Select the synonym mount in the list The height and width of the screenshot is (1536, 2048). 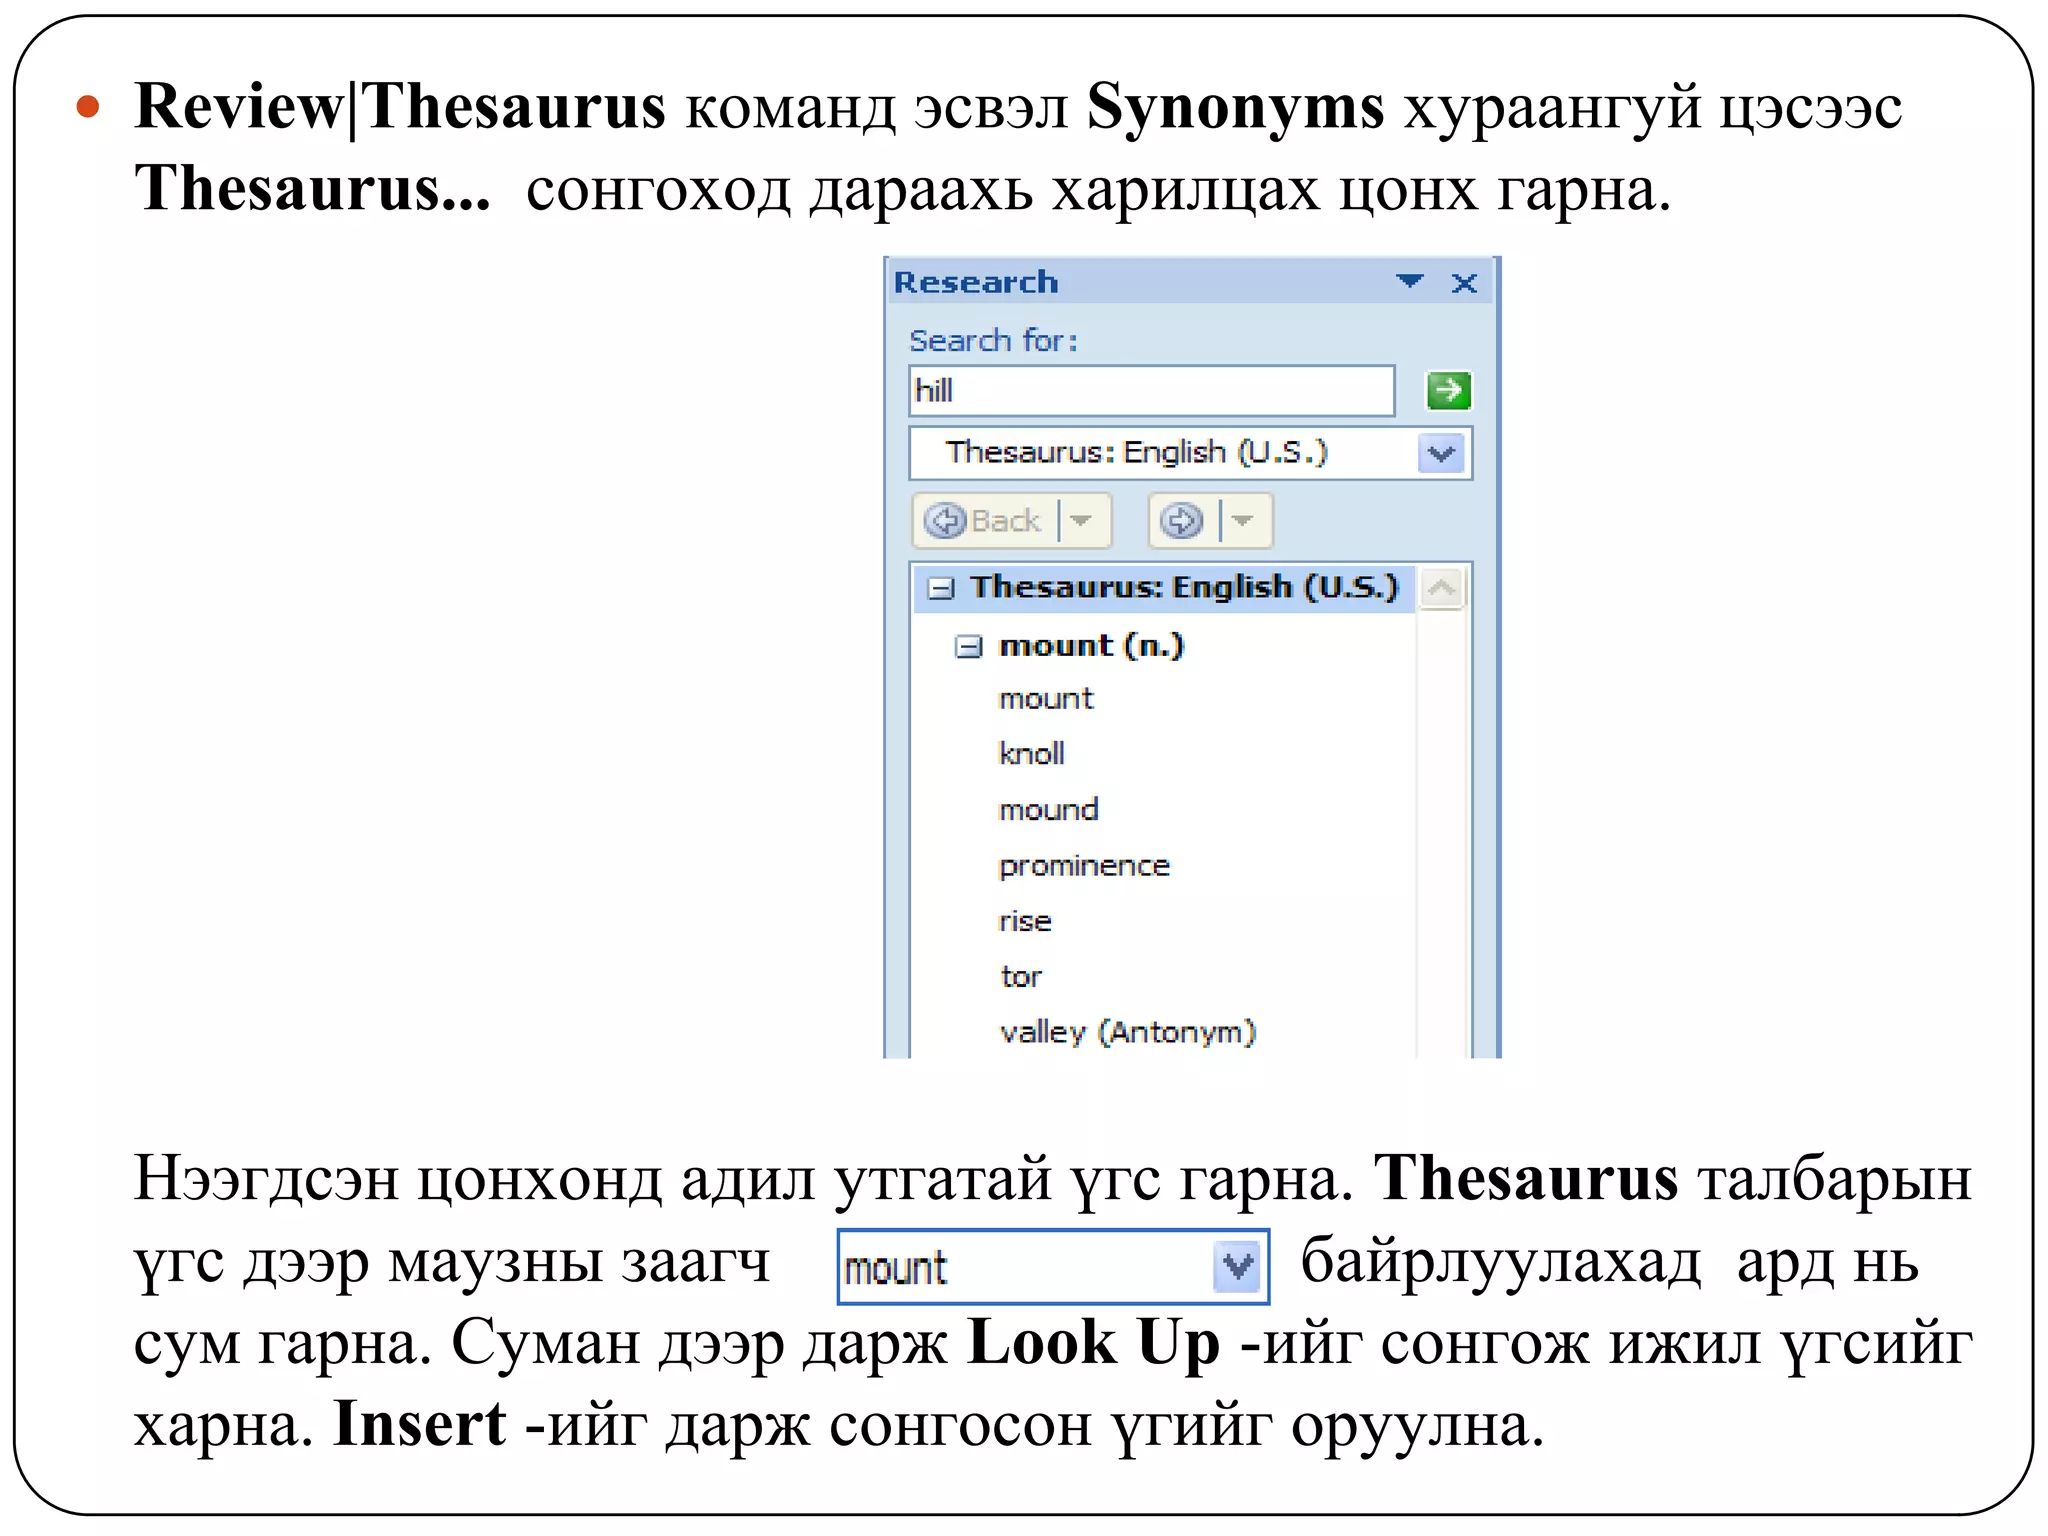1046,699
